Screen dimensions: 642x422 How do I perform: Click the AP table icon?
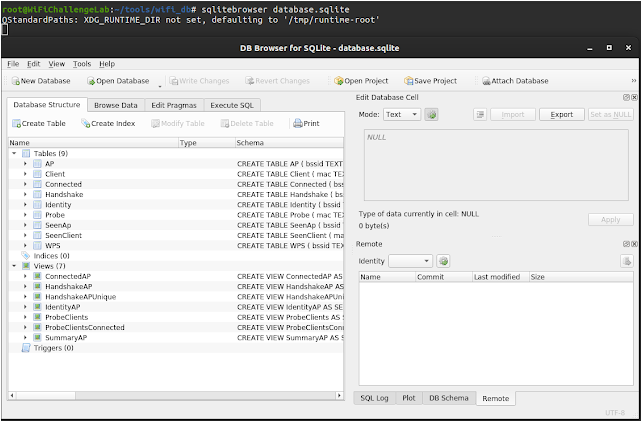[37, 164]
